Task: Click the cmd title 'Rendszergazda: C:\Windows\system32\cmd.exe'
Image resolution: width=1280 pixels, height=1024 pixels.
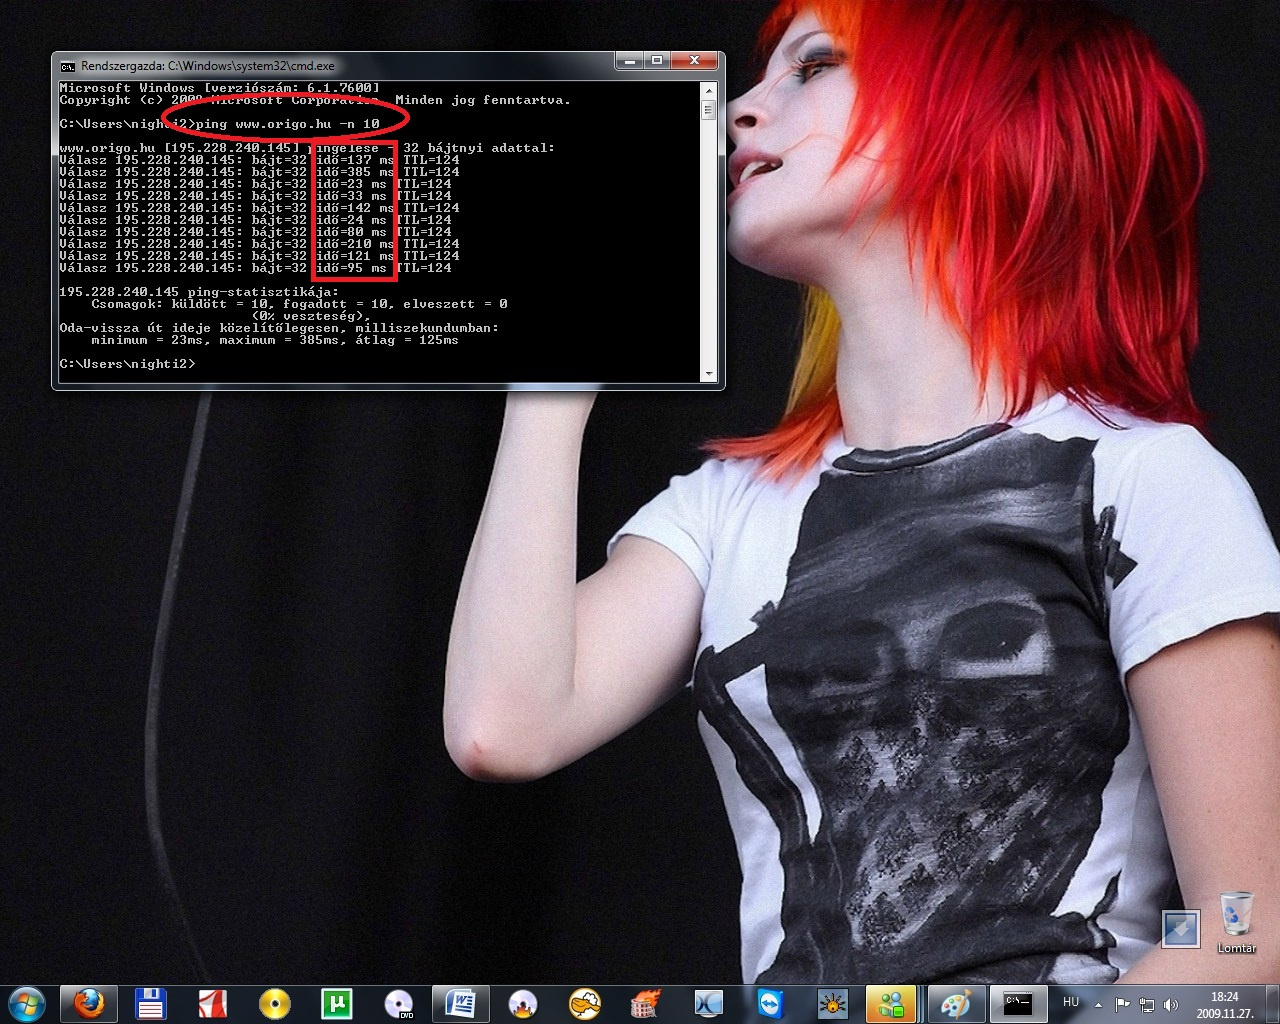Action: coord(208,66)
